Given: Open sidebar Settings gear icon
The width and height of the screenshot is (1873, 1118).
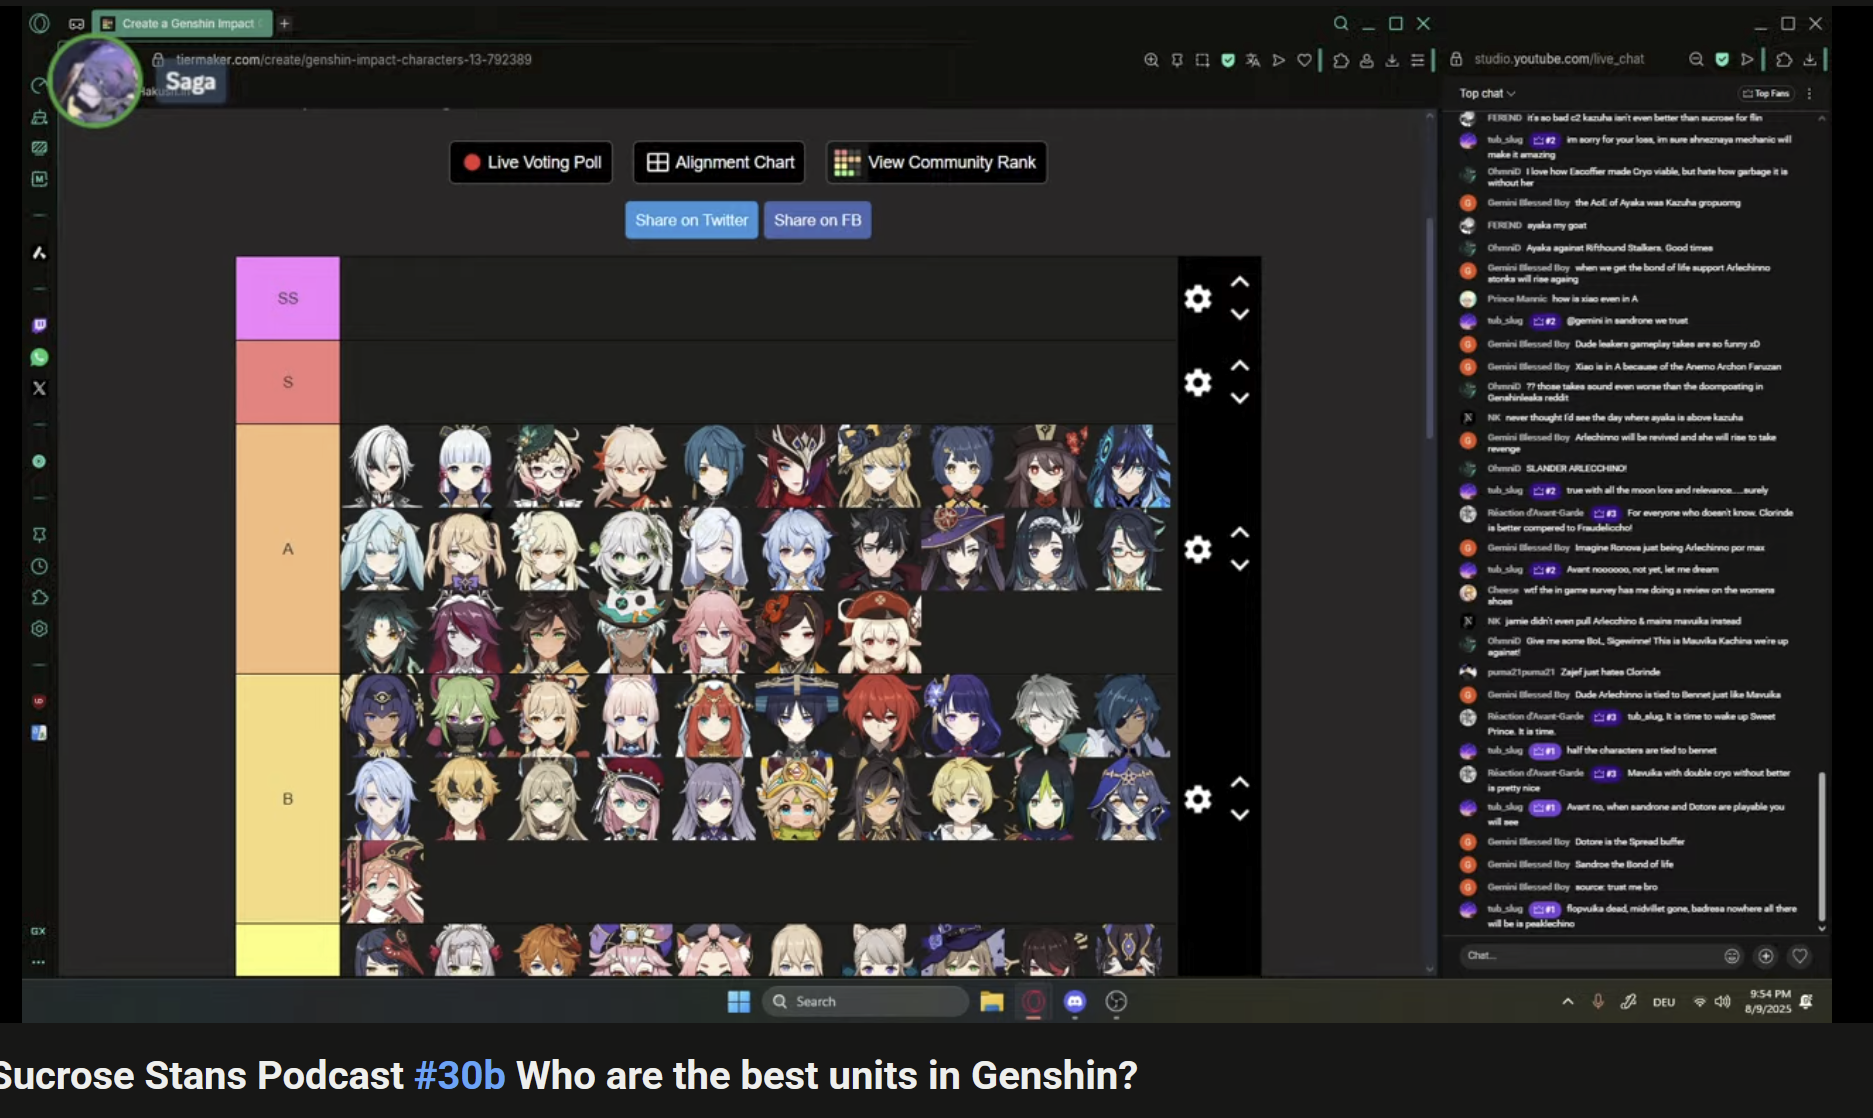Looking at the screenshot, I should pos(39,629).
